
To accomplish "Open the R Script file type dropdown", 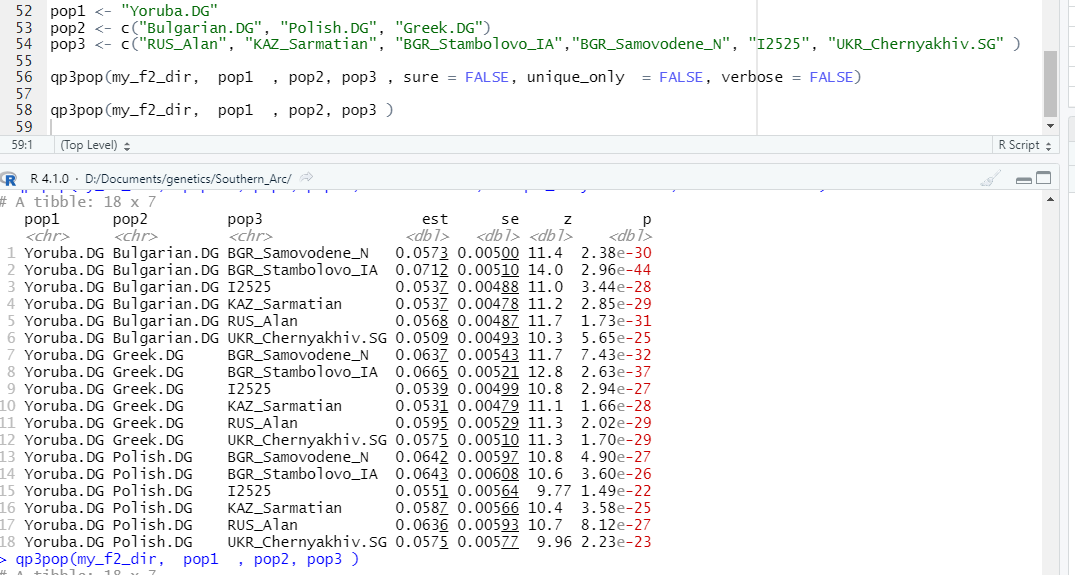I will (x=1025, y=145).
